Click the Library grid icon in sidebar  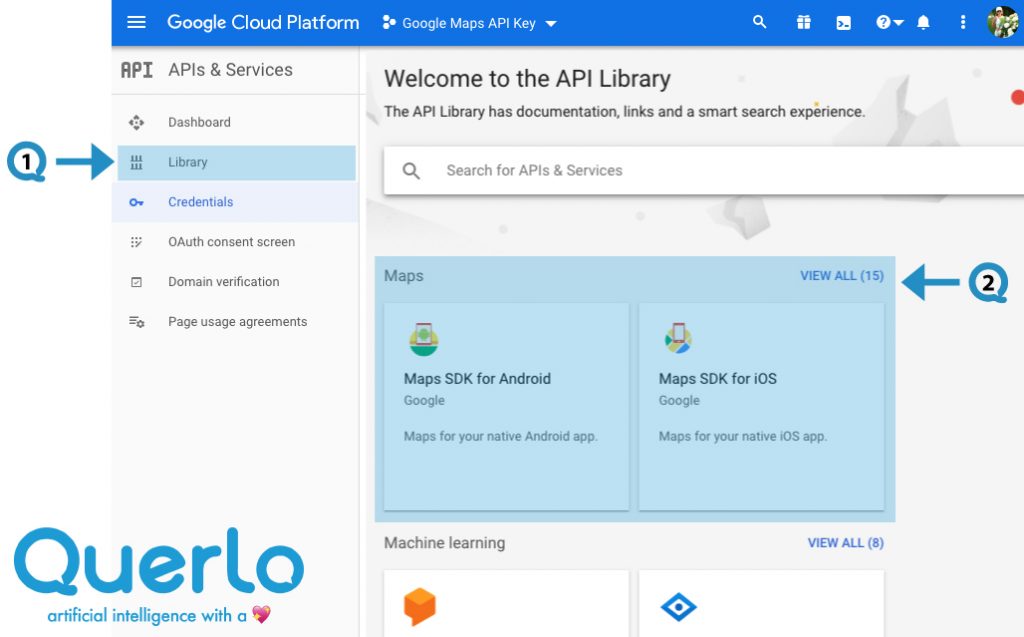click(136, 162)
